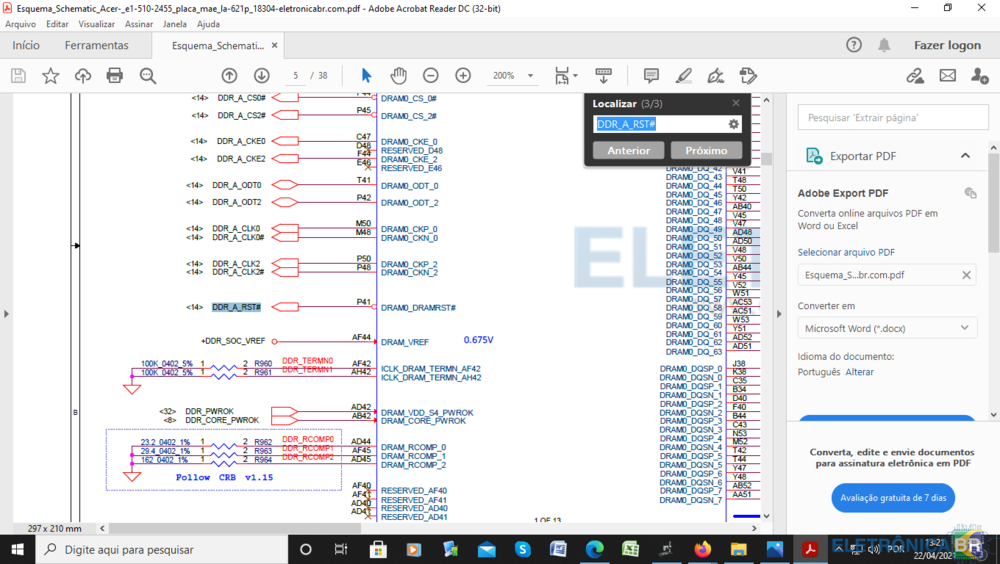Open File Explorer from taskbar
The image size is (1000, 564).
739,549
